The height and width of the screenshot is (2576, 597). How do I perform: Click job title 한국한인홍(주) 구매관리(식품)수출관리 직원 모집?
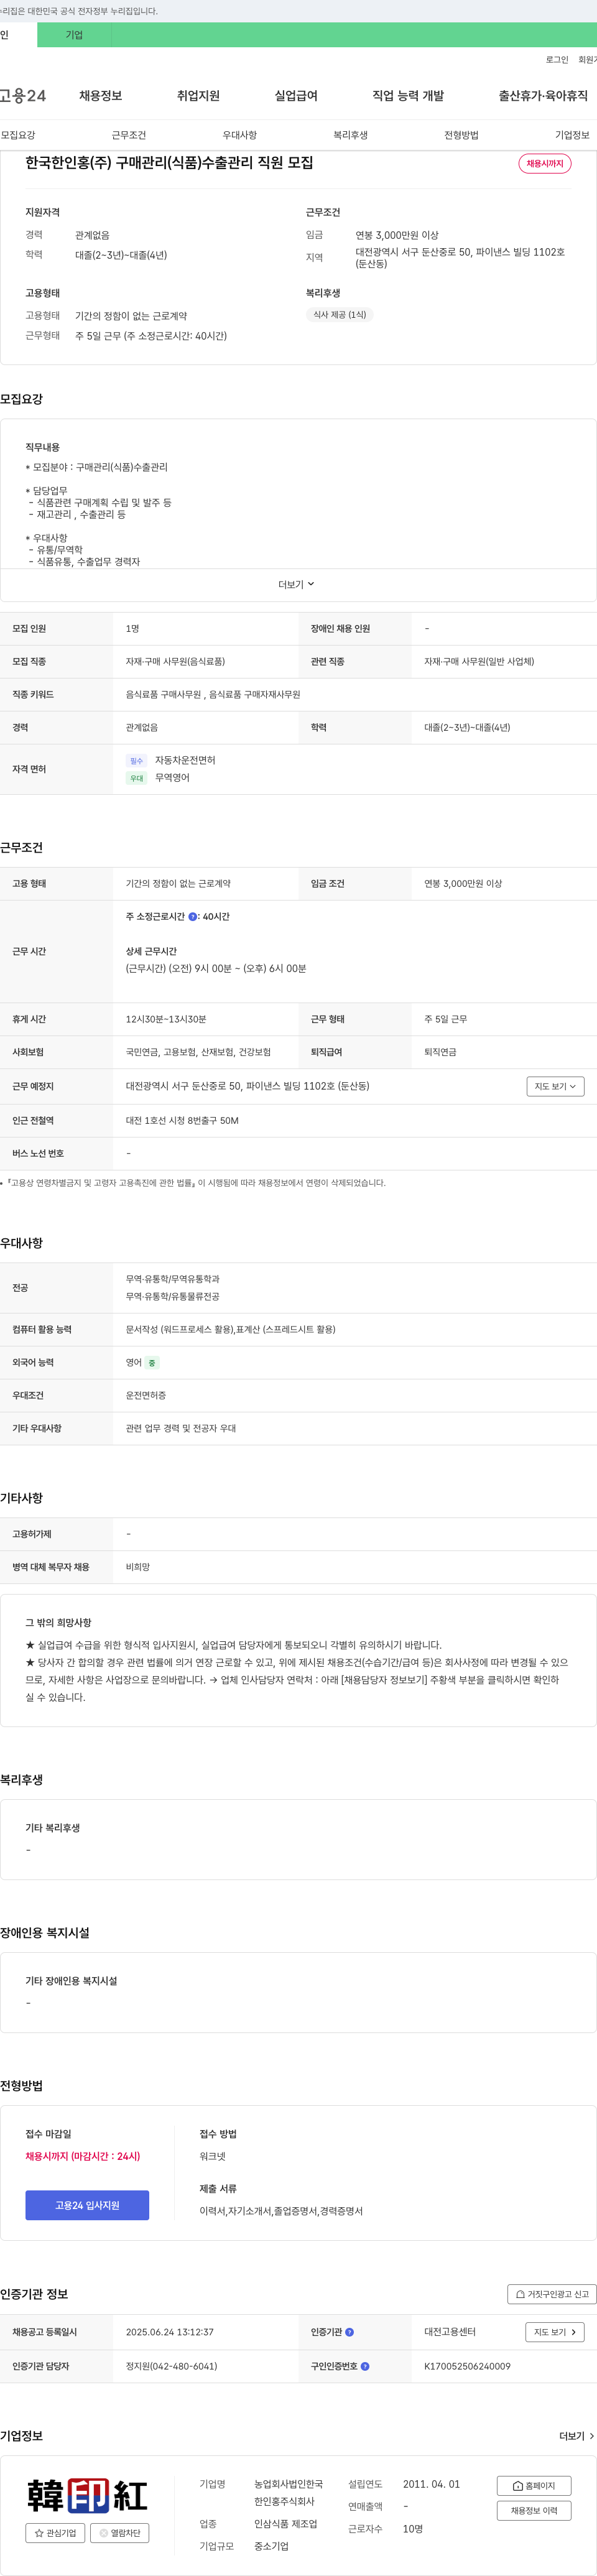point(169,163)
